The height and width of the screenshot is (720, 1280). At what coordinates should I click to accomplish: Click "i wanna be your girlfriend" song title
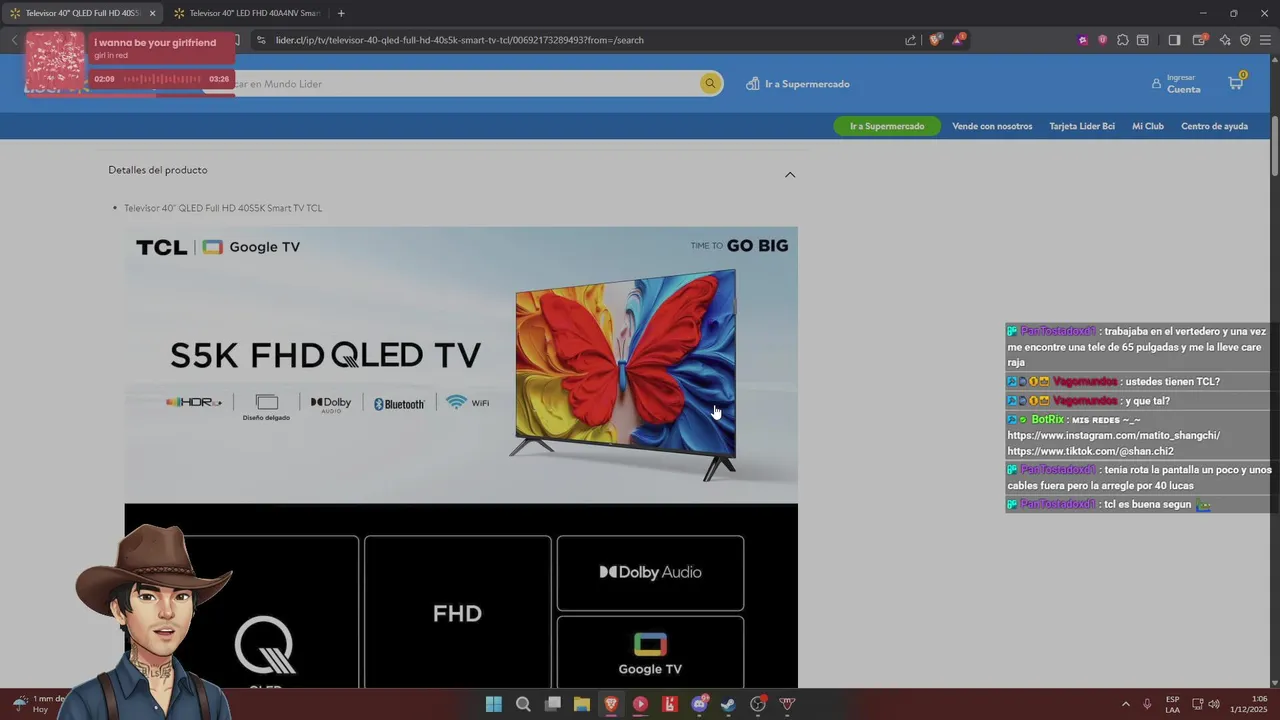coord(155,43)
